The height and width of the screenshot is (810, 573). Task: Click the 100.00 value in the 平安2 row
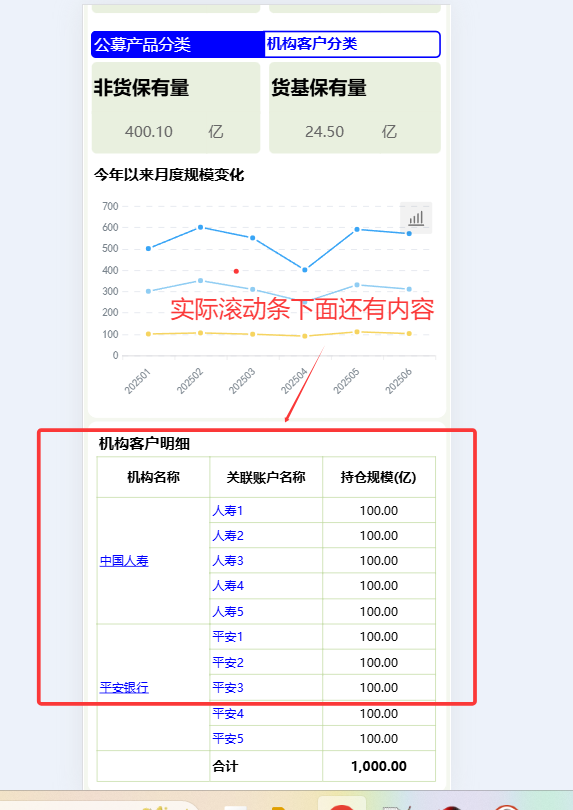[x=379, y=662]
